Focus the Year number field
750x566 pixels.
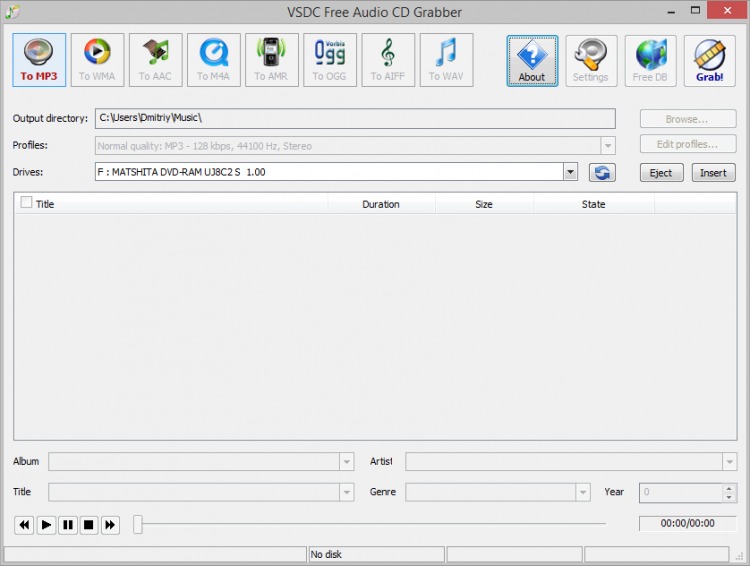click(681, 492)
